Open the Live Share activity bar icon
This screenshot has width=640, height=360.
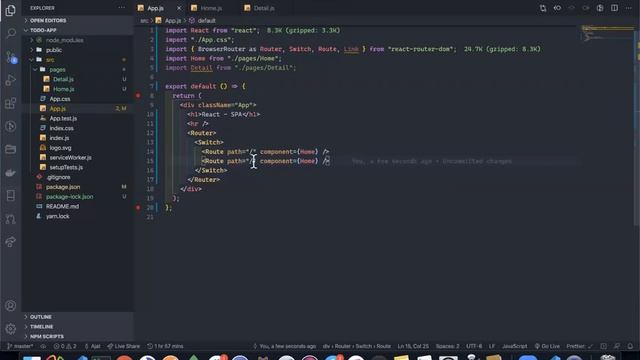click(x=11, y=242)
